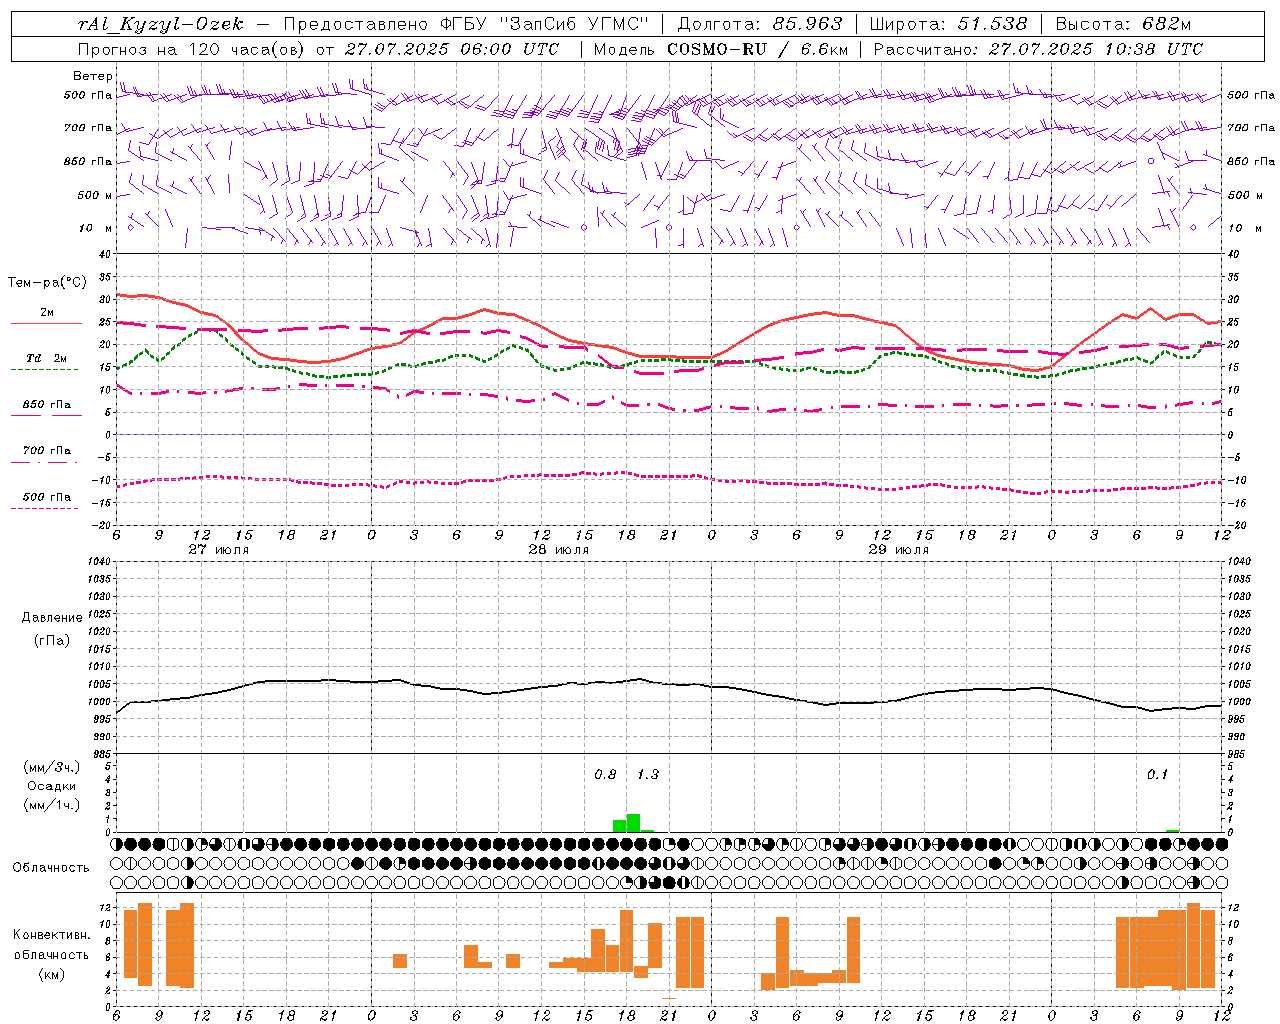Click the station title rAl_Kyzyl-Ozek

[x=160, y=24]
